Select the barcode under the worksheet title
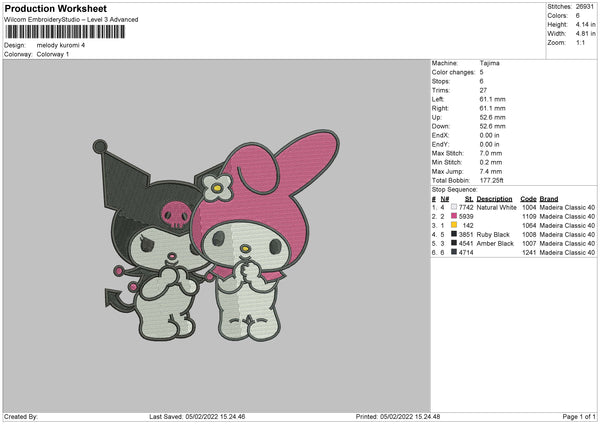The width and height of the screenshot is (600, 424). click(x=65, y=32)
